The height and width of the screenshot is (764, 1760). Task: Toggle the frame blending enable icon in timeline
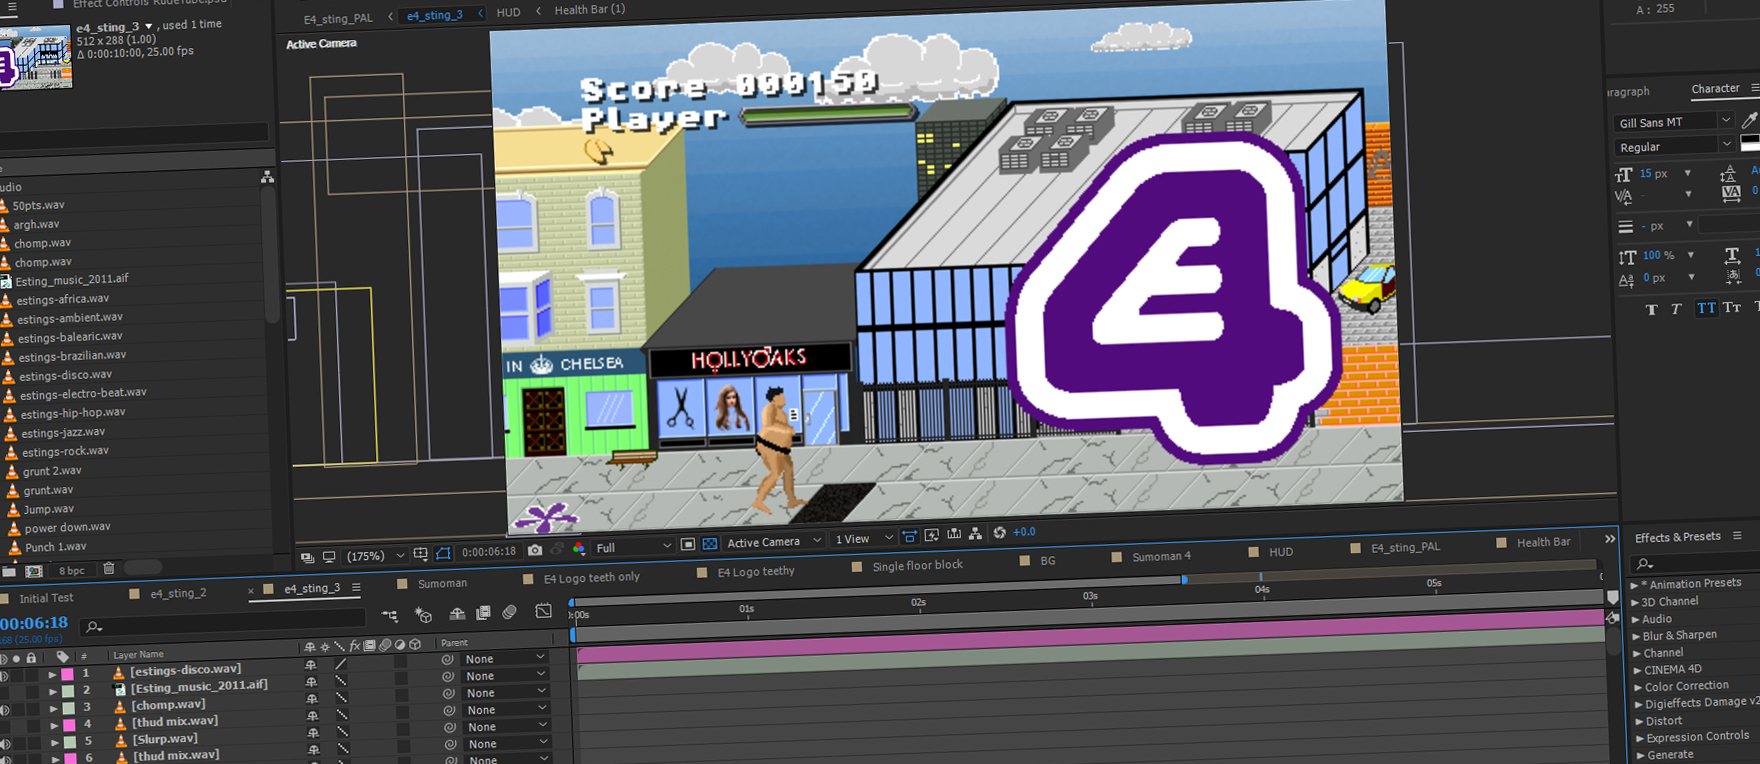[483, 612]
